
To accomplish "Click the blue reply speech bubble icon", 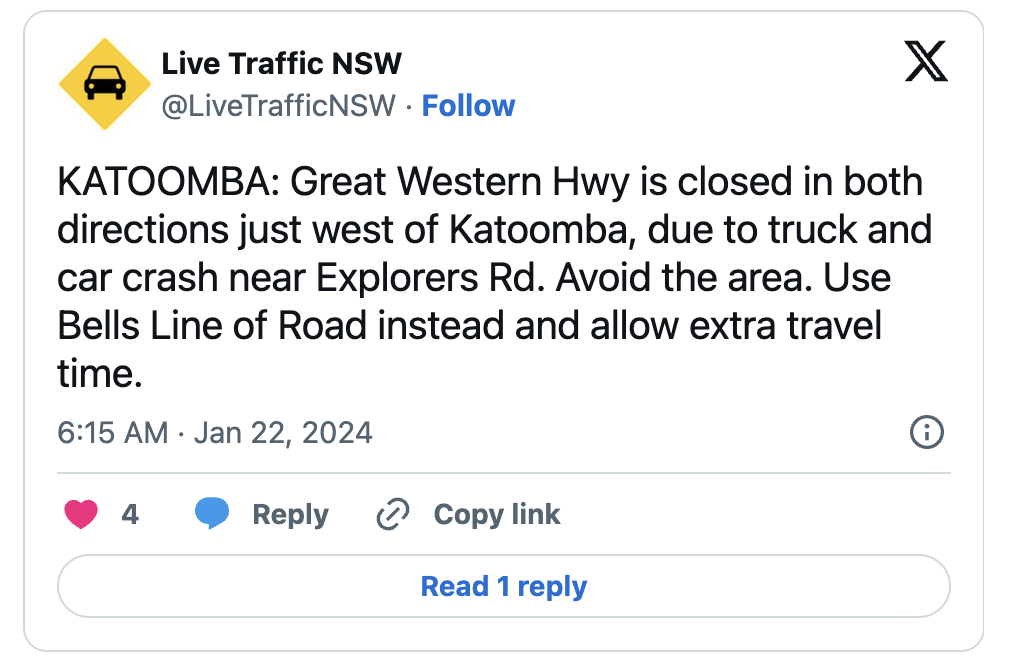I will (x=211, y=514).
